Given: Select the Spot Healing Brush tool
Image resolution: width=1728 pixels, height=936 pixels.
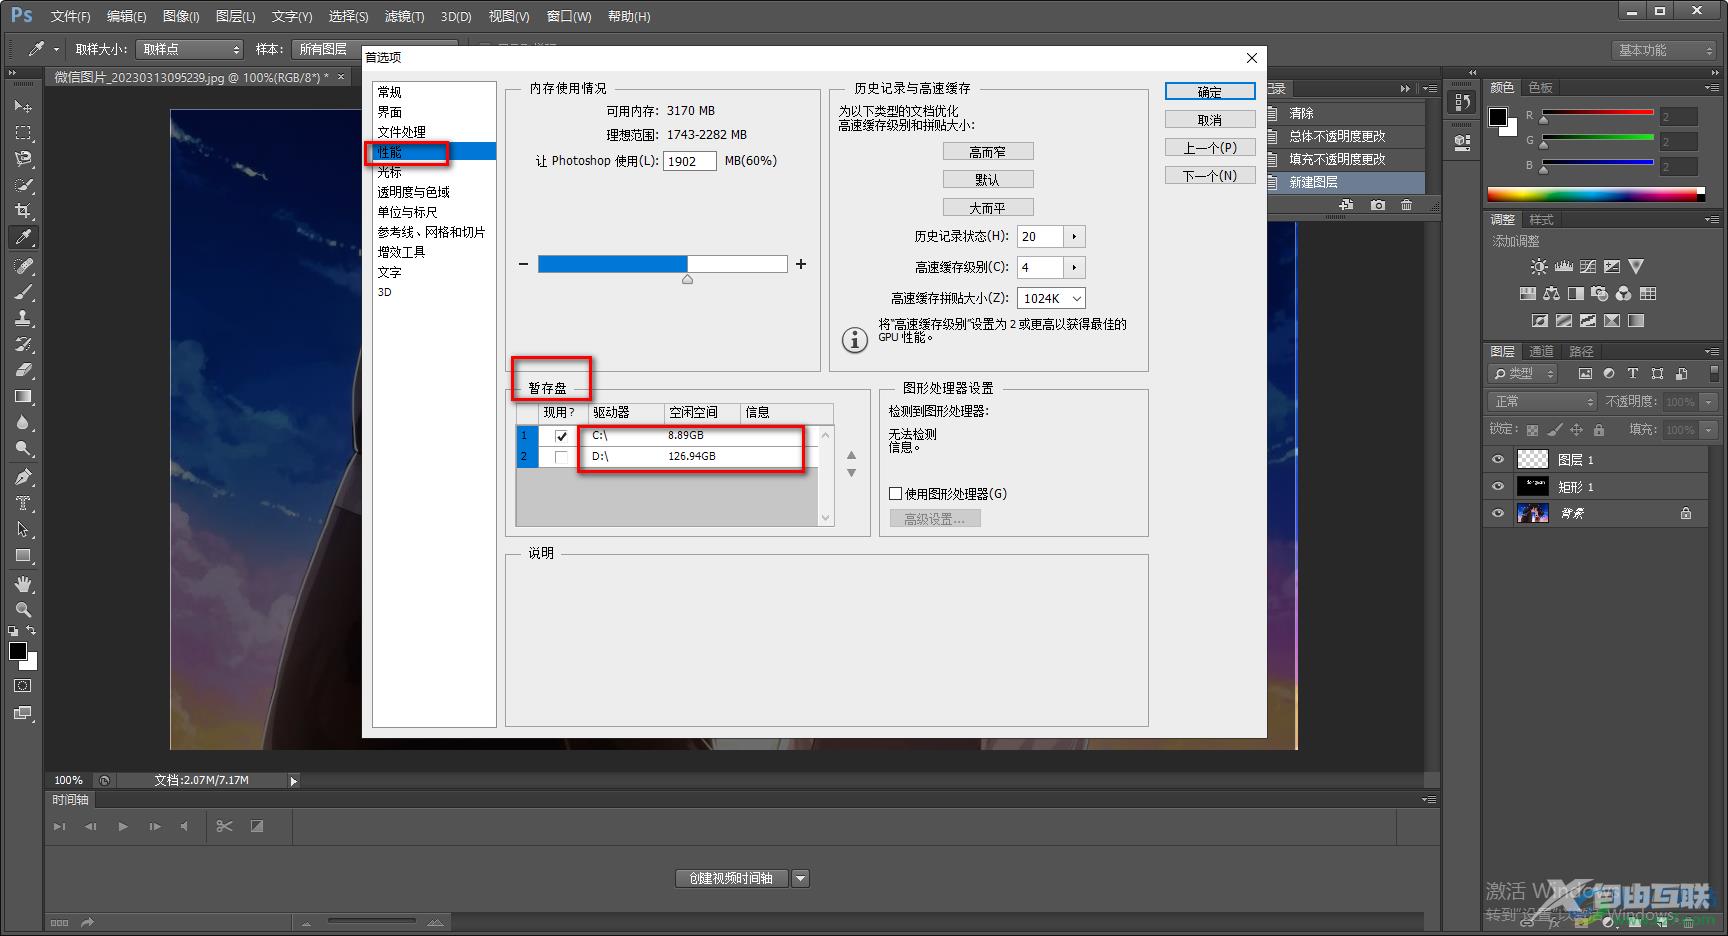Looking at the screenshot, I should tap(22, 266).
